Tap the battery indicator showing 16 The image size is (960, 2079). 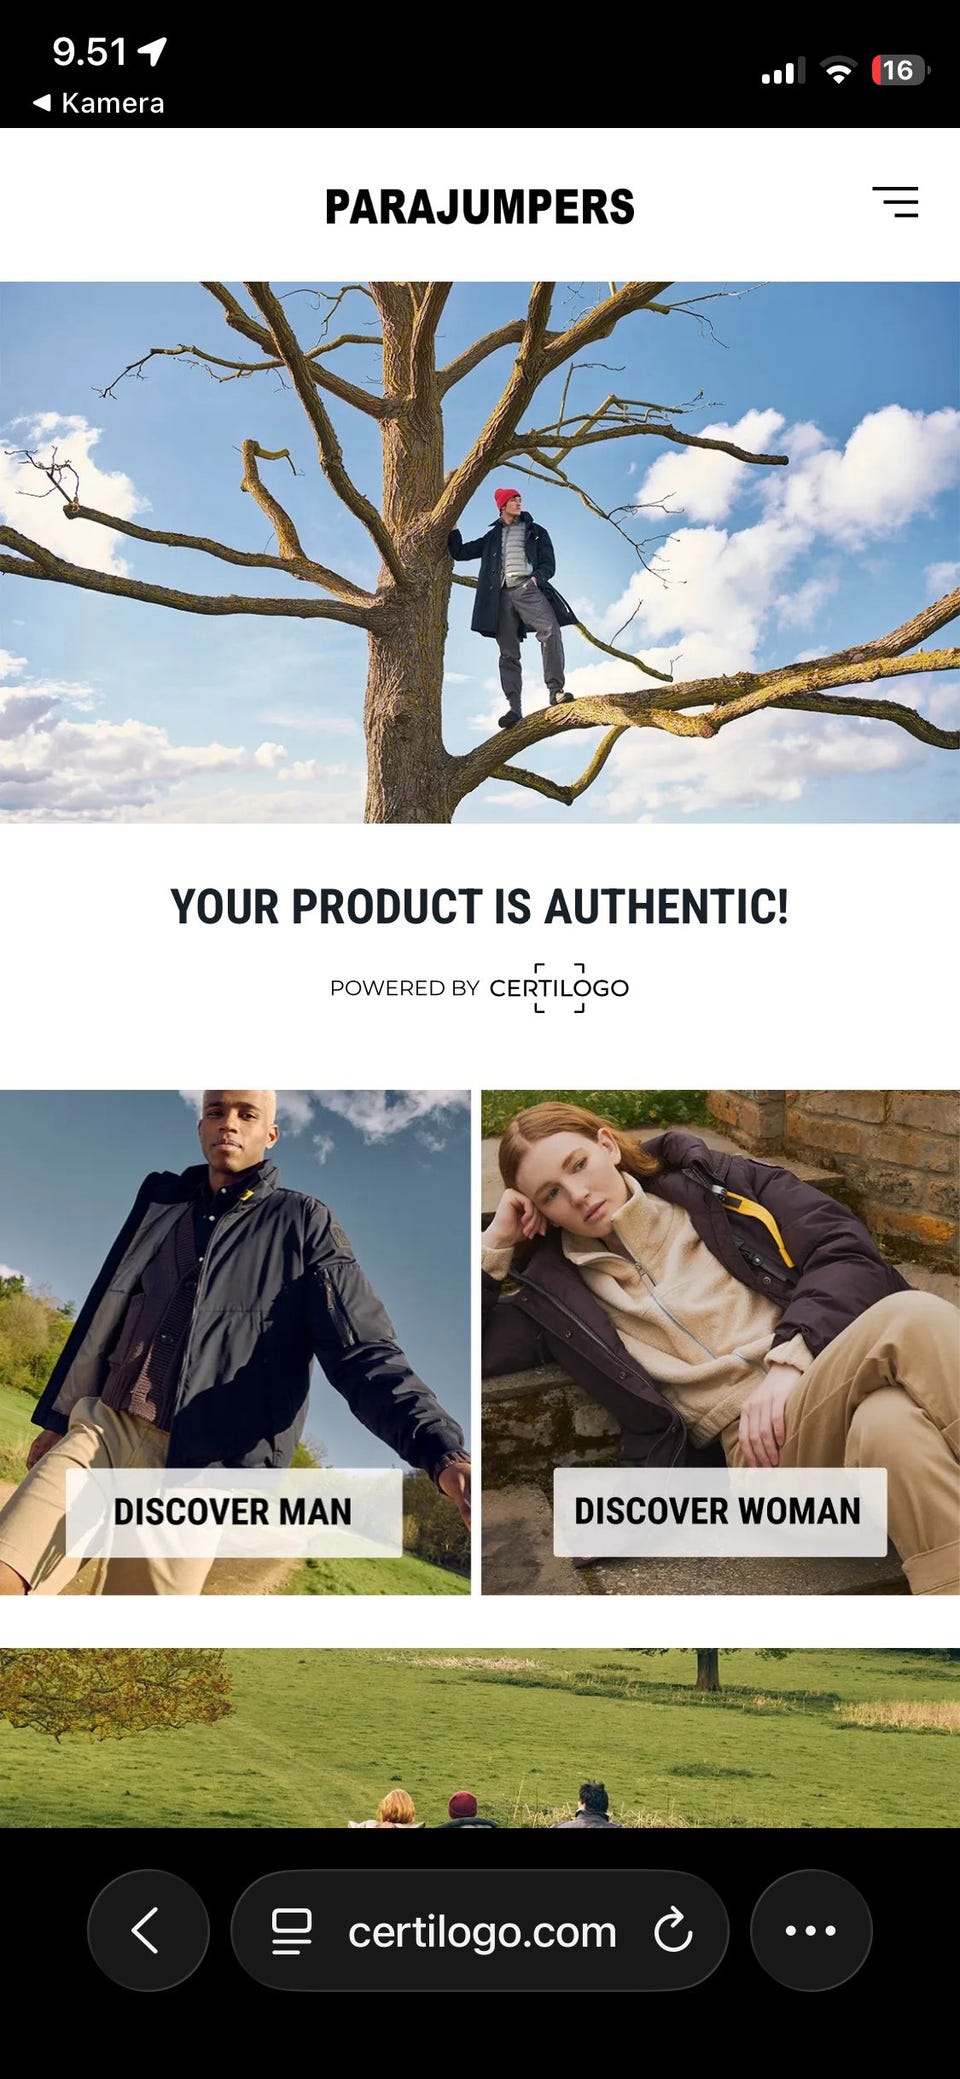click(x=900, y=70)
